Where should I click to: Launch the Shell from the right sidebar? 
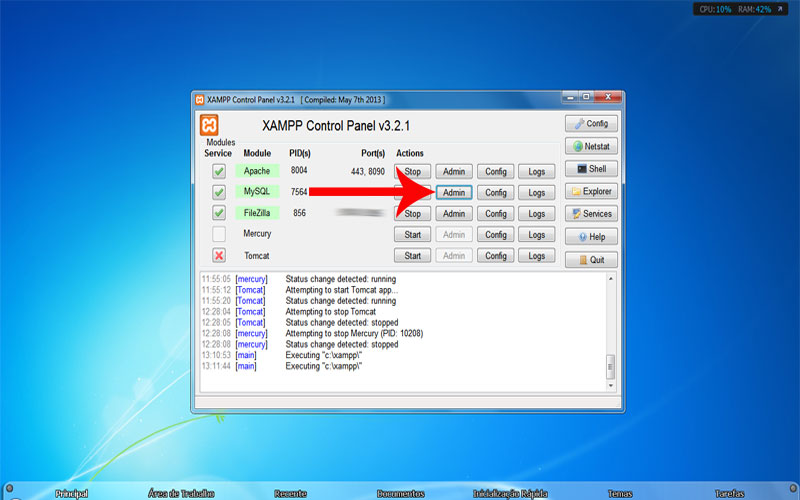pyautogui.click(x=591, y=168)
